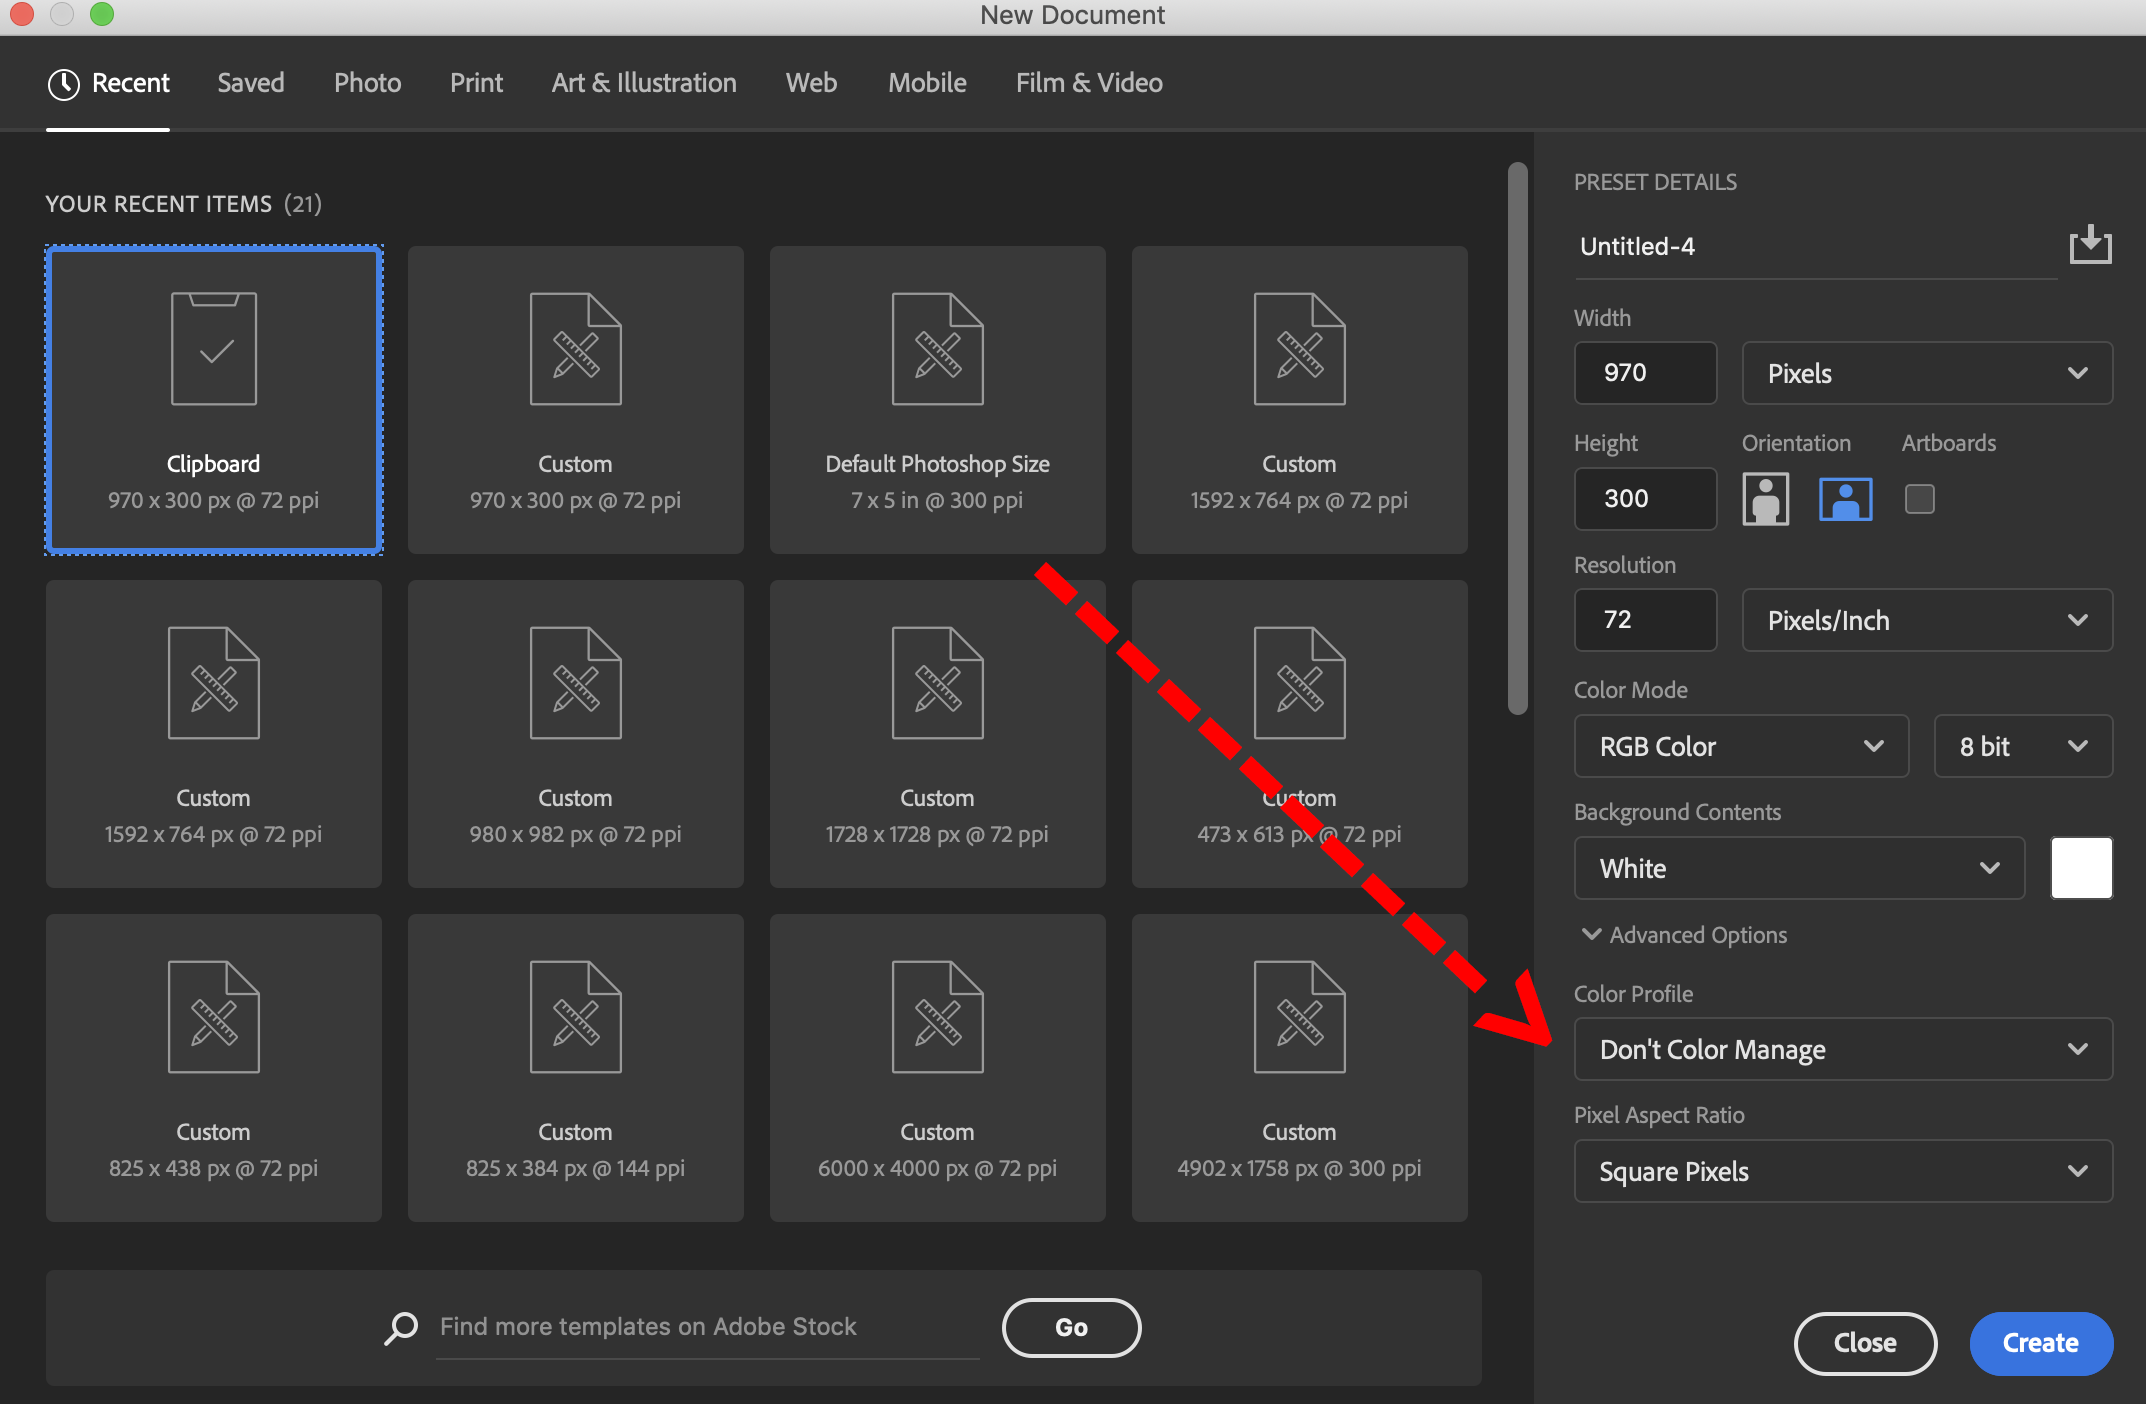Screen dimensions: 2146x1404
Task: Switch to the Web tab
Action: pos(811,83)
